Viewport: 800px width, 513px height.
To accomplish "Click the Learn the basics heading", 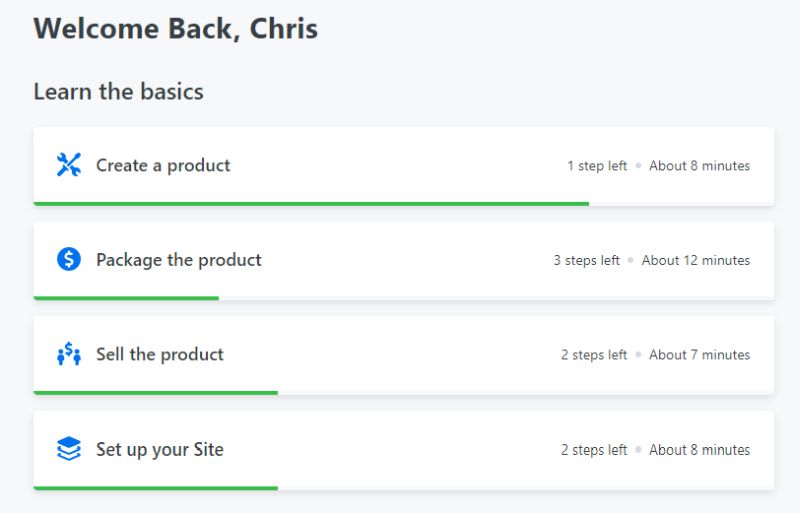I will click(x=118, y=92).
